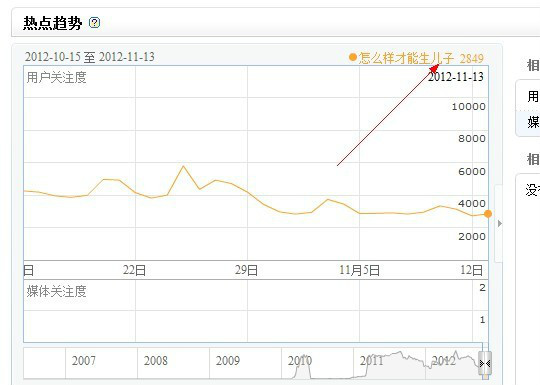The height and width of the screenshot is (385, 540).
Task: Grab the timeline range slider handle
Action: click(485, 363)
